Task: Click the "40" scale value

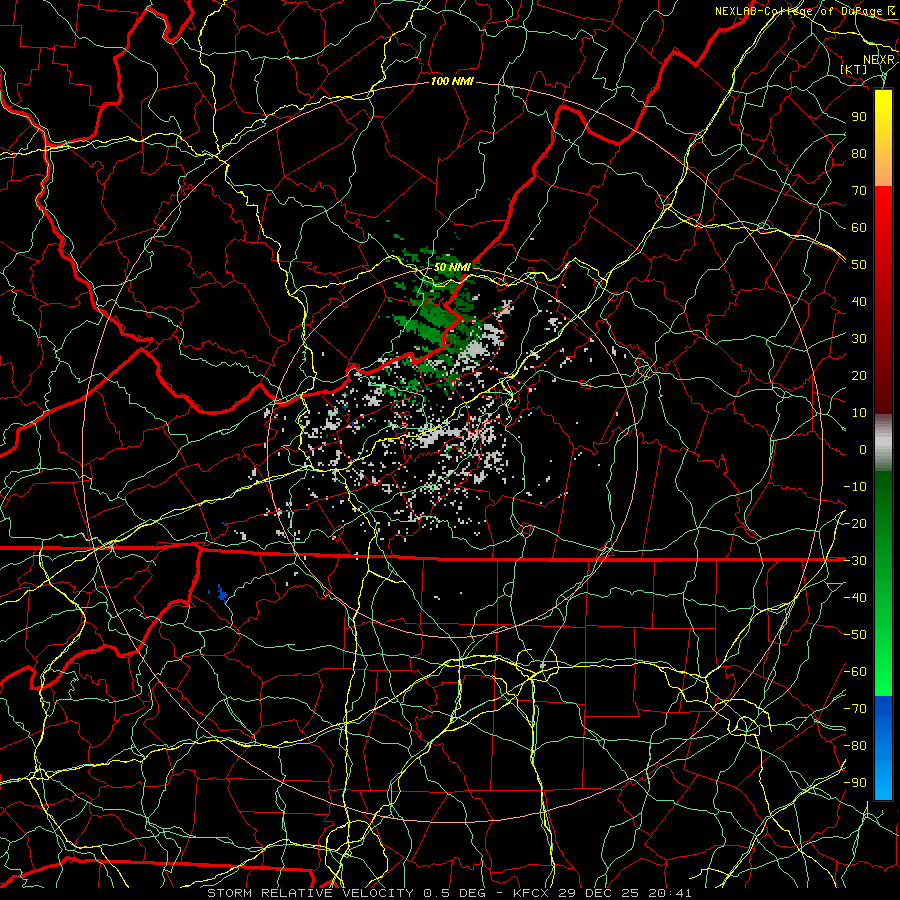Action: 859,302
